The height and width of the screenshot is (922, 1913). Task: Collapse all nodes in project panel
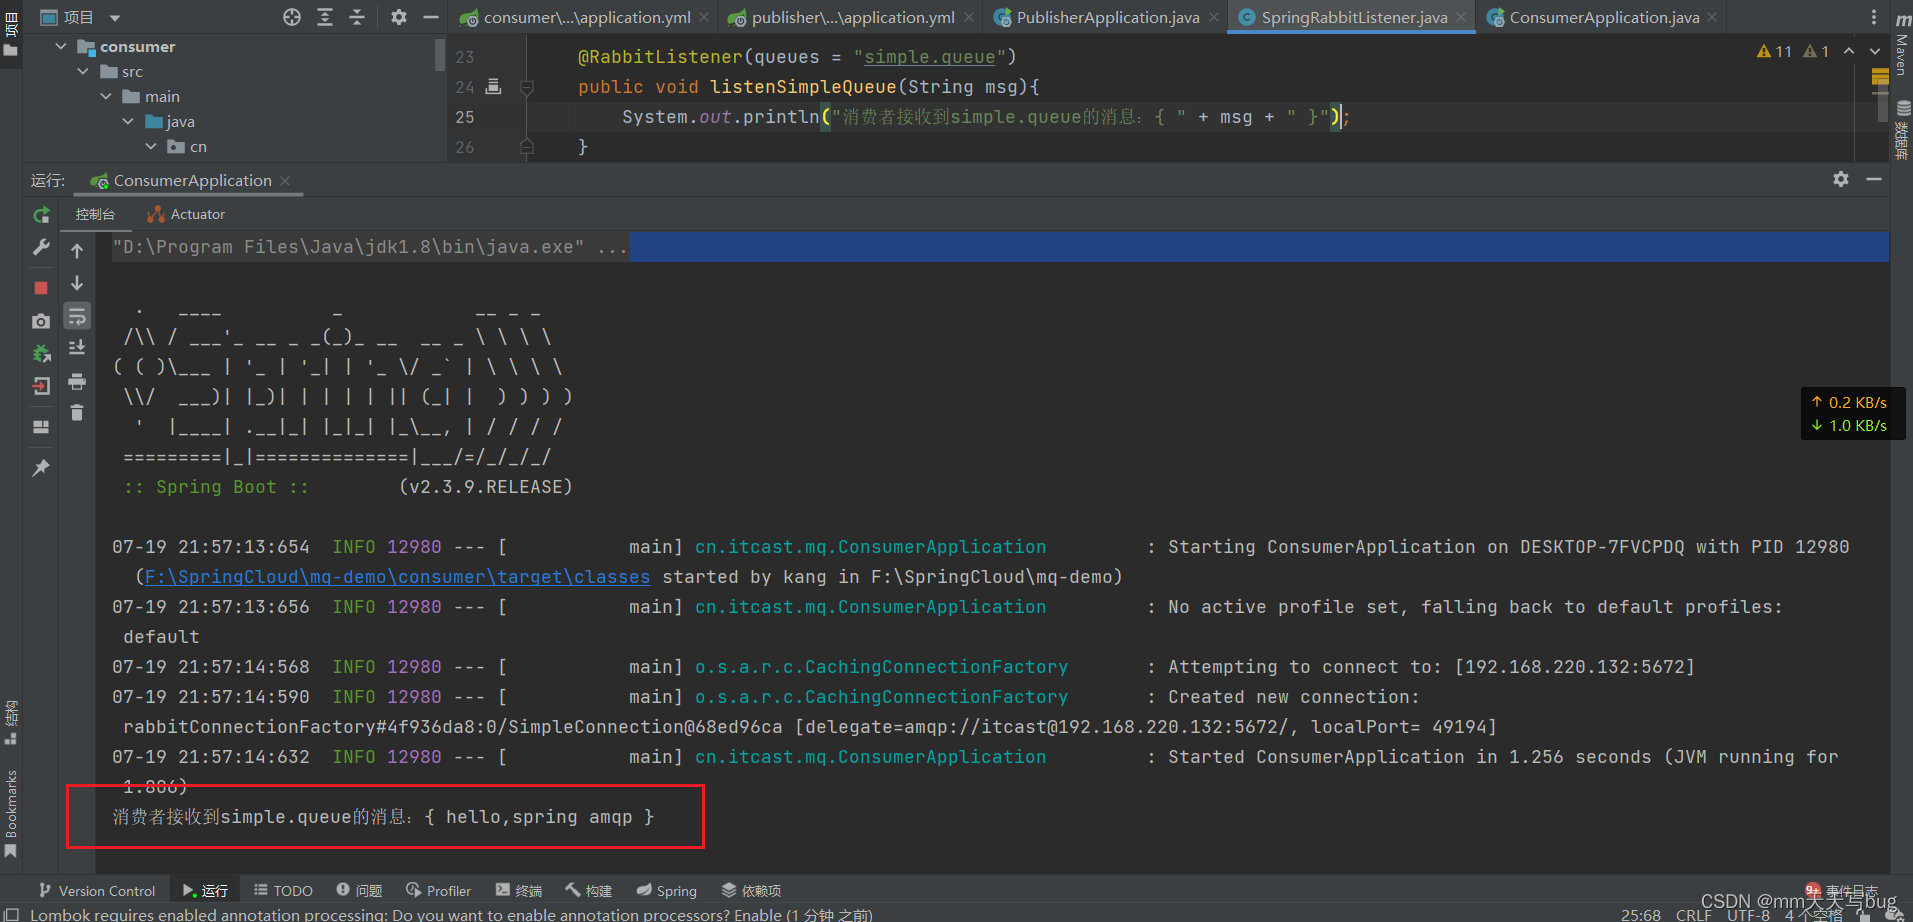point(357,17)
